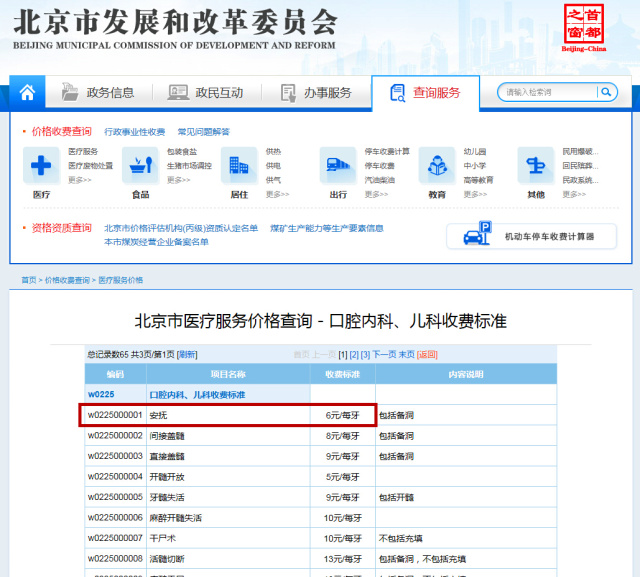Open 中小学 link
Viewport: 640px width, 577px height.
coord(475,166)
